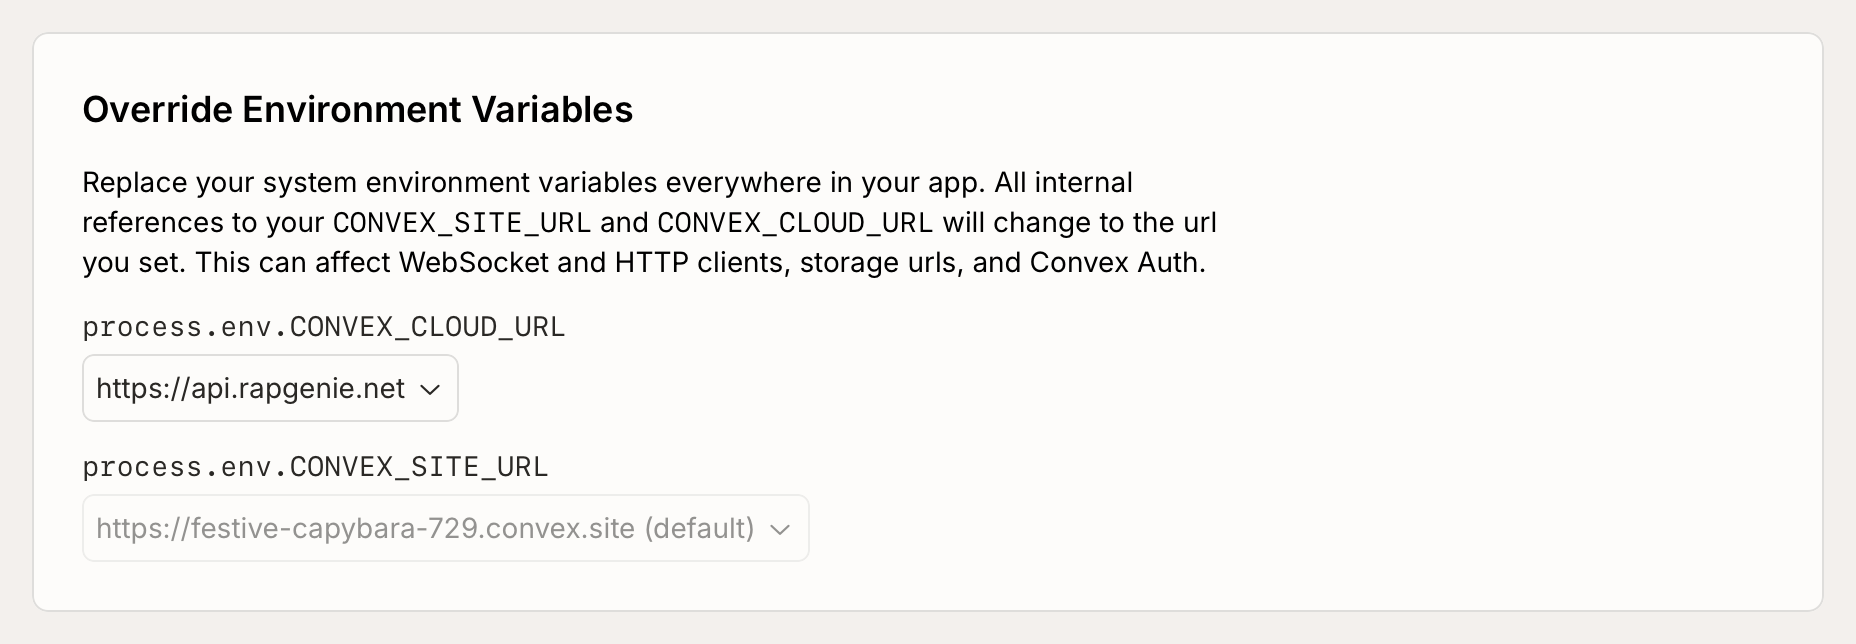Click the words "Convex Auth" in description
The image size is (1856, 644).
coord(1115,262)
